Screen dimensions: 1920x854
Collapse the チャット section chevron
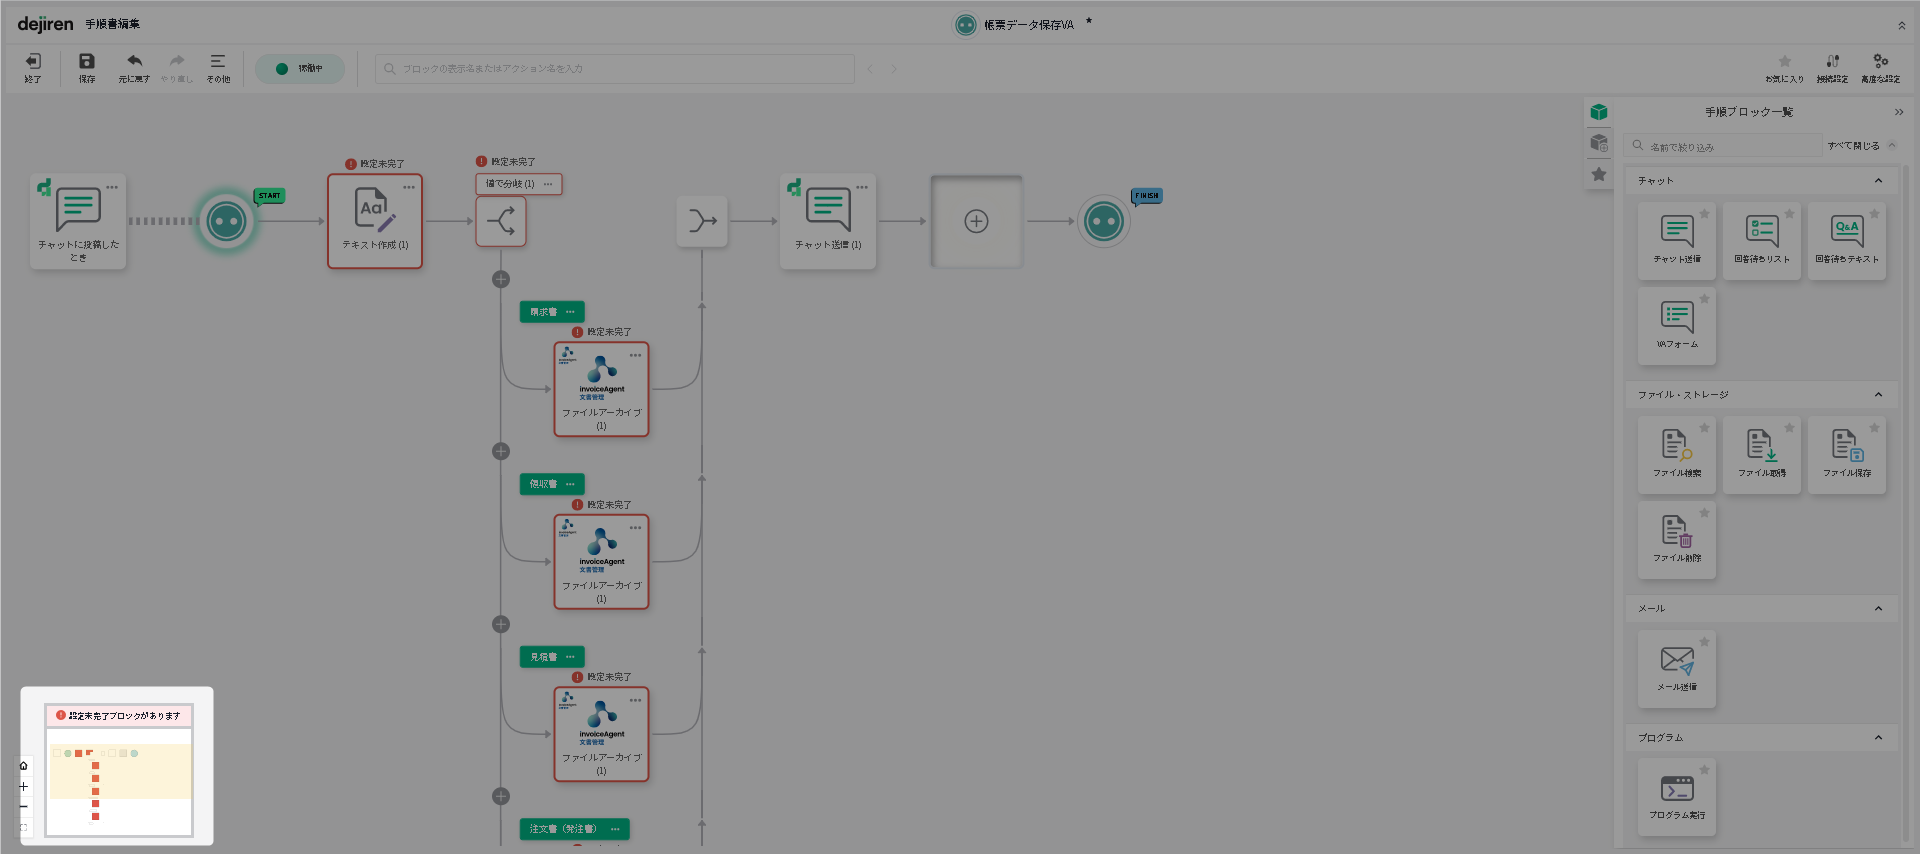[1878, 181]
